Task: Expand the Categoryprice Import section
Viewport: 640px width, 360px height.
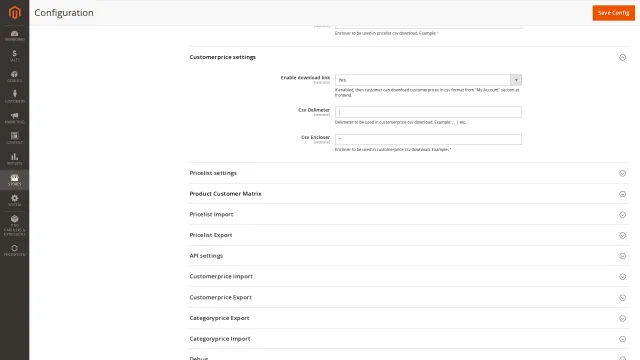Action: coord(622,339)
